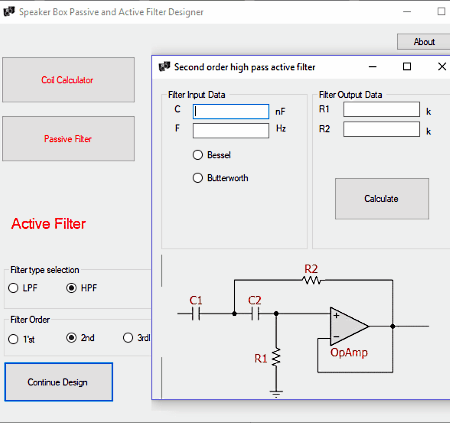Click the C1 capacitor in schematic

point(196,314)
